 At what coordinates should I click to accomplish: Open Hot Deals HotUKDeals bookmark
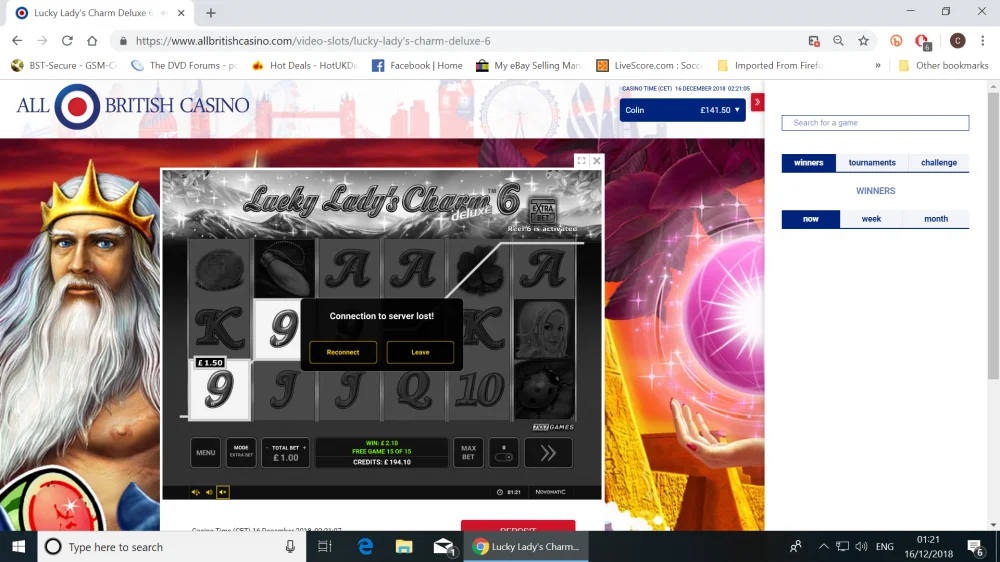tap(304, 65)
